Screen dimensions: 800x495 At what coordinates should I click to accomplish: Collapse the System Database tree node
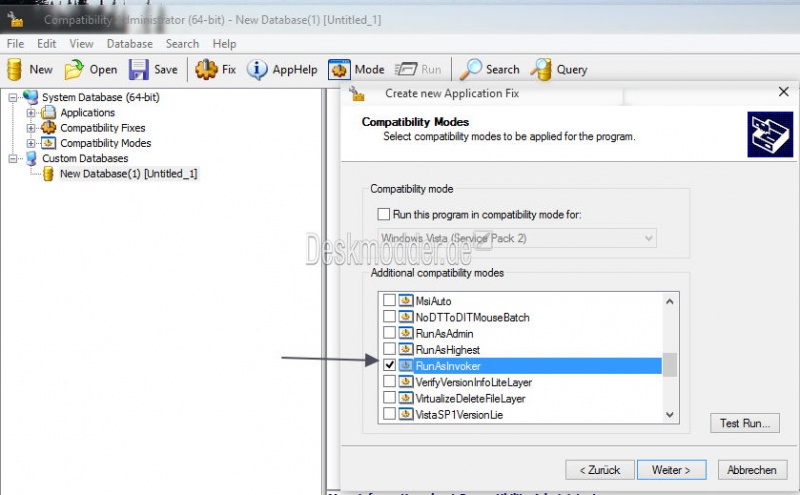(13, 97)
